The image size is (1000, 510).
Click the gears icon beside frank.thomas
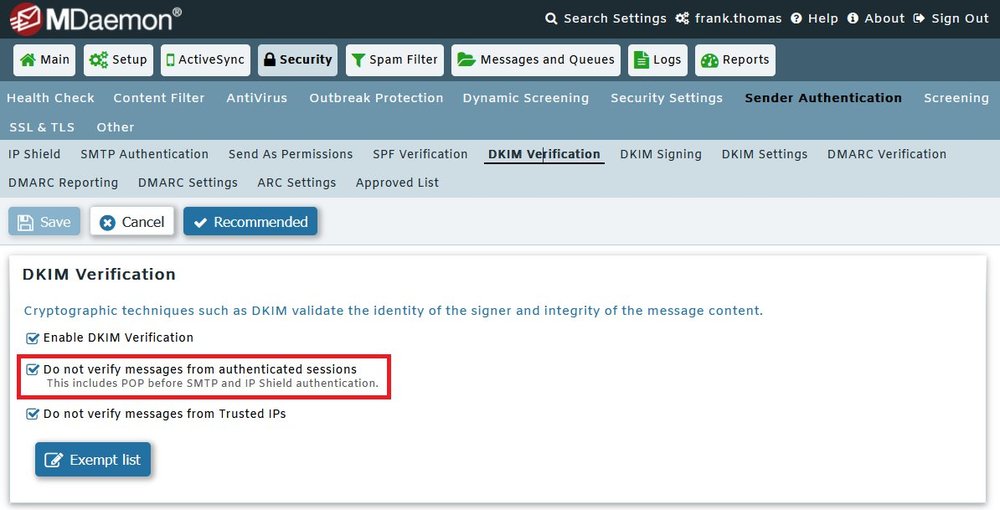pyautogui.click(x=682, y=18)
